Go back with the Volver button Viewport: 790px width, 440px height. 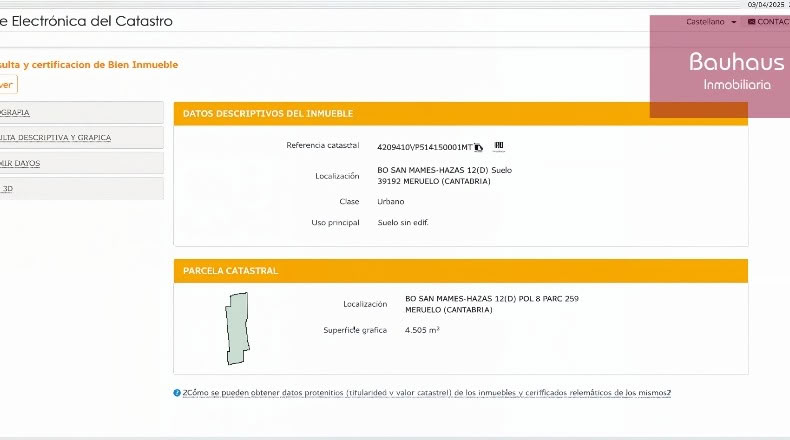[x=8, y=84]
